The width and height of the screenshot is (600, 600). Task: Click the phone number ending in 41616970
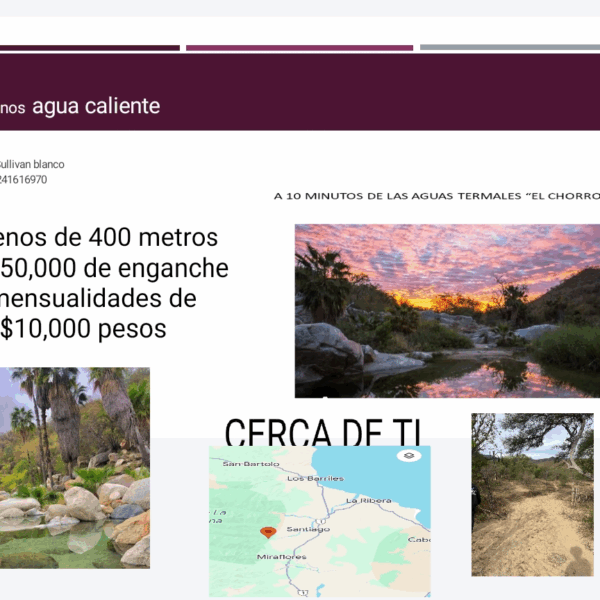(23, 179)
